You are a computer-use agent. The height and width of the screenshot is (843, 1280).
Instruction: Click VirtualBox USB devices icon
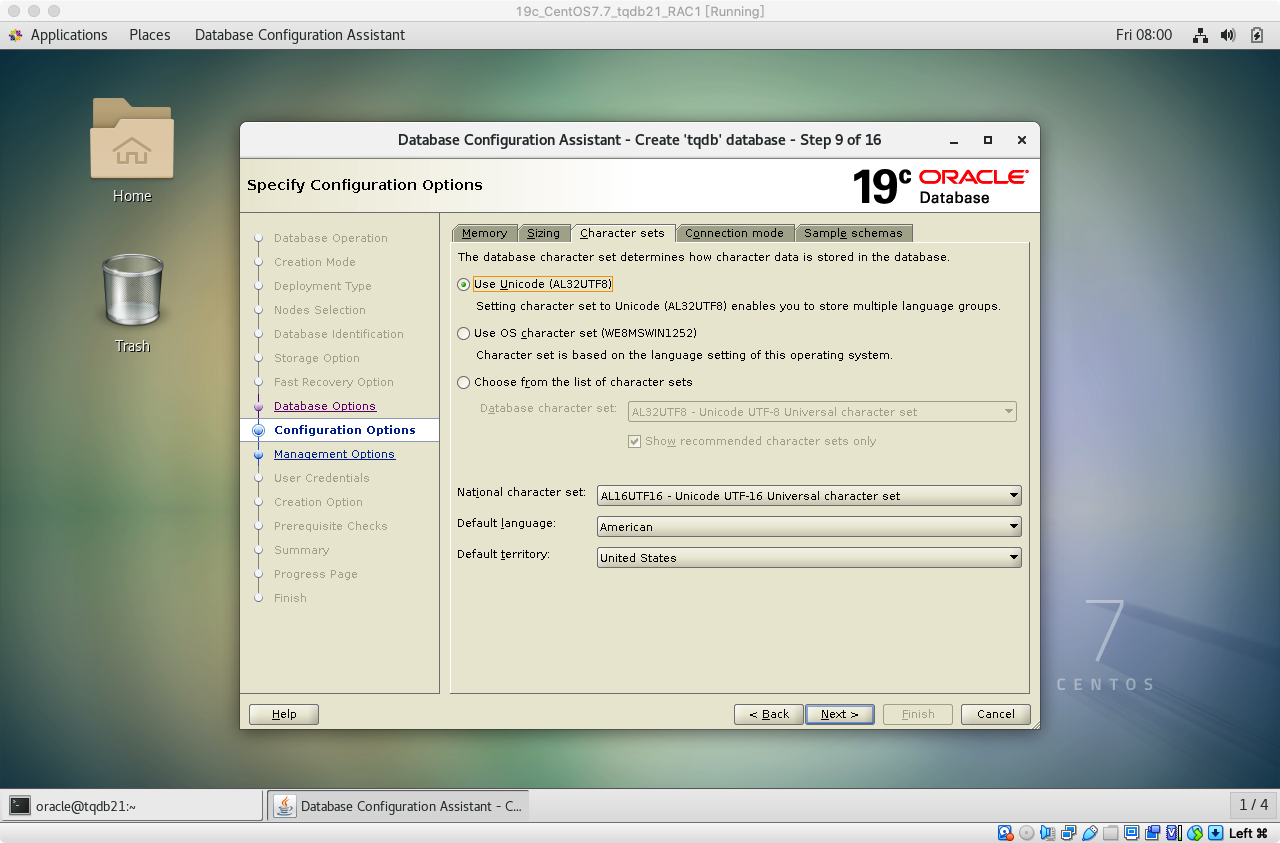point(1090,833)
